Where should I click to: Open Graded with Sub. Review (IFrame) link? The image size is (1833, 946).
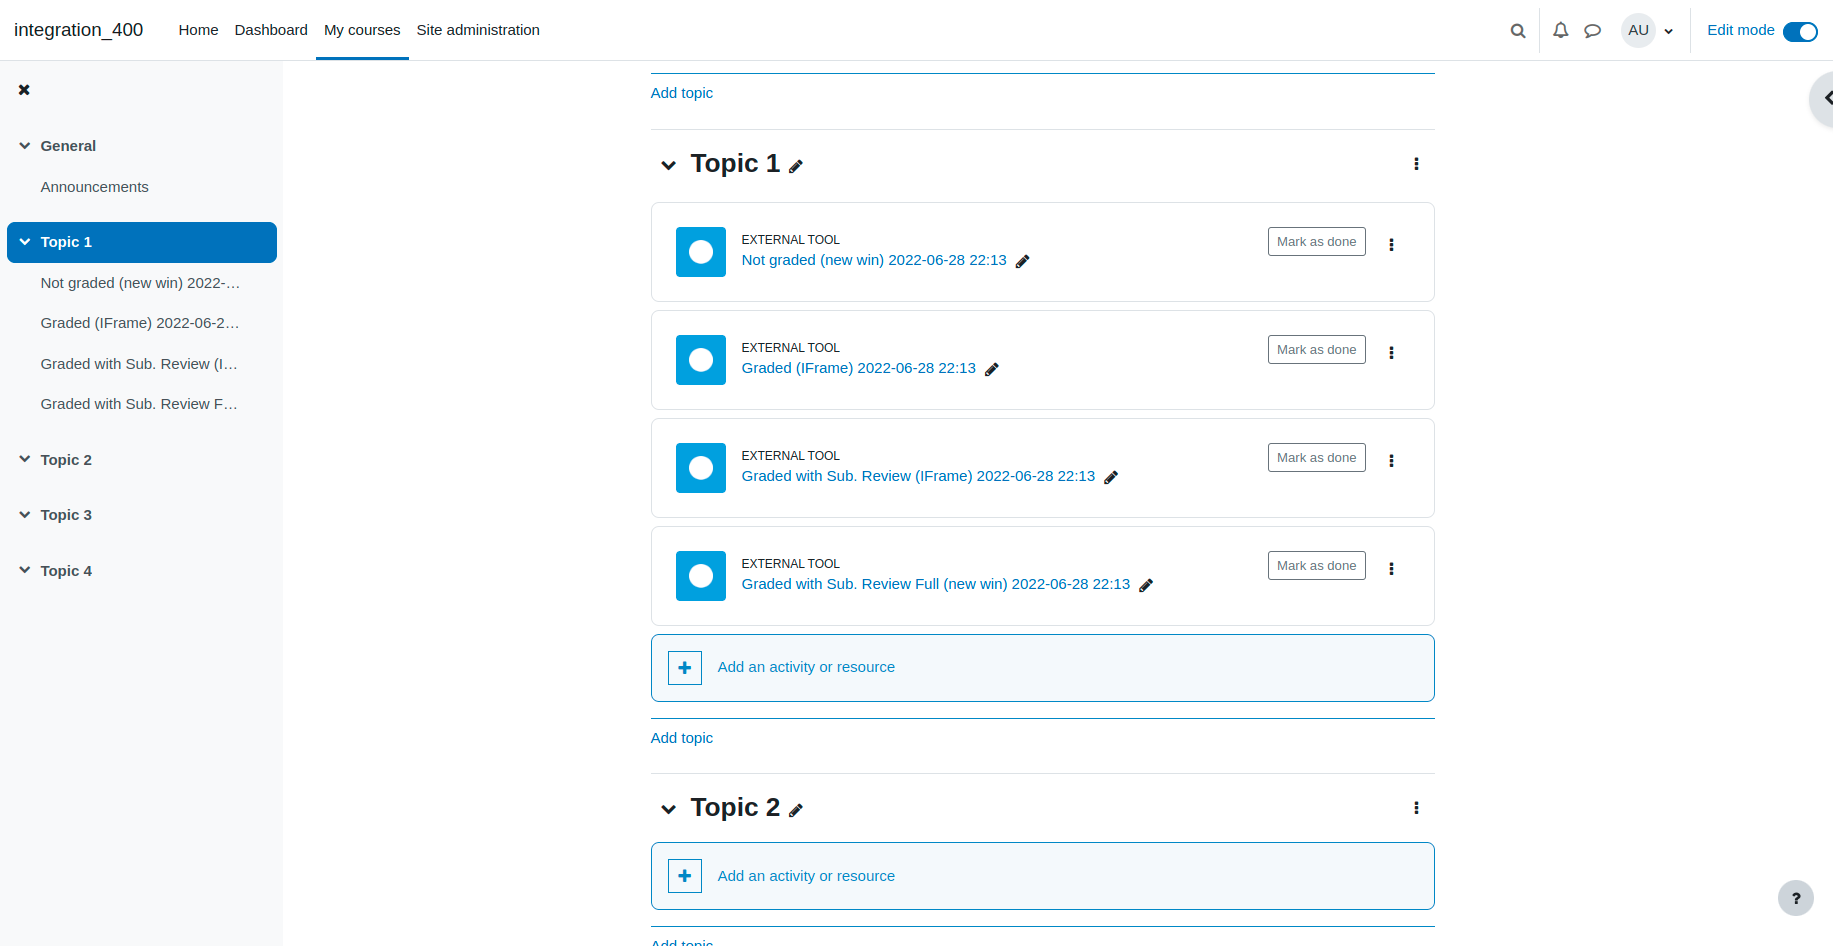pyautogui.click(x=918, y=476)
